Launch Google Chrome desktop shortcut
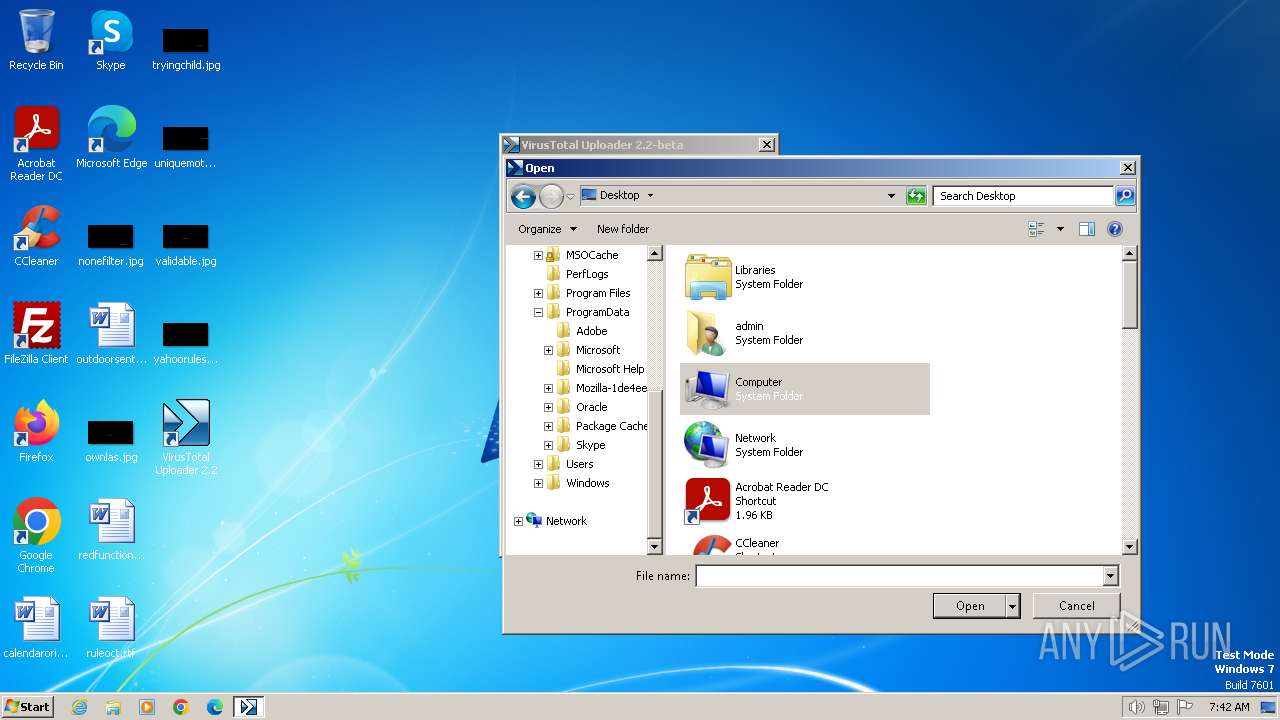 [x=36, y=536]
